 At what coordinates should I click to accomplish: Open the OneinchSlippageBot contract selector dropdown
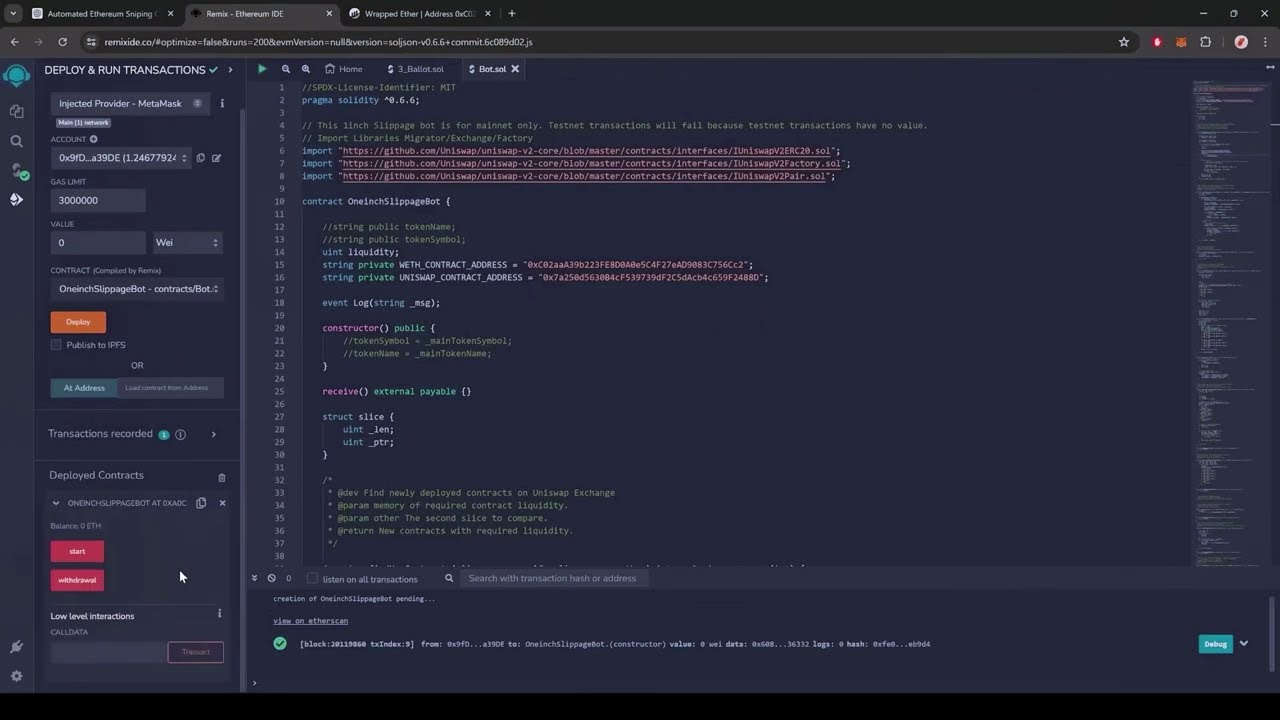tap(137, 289)
